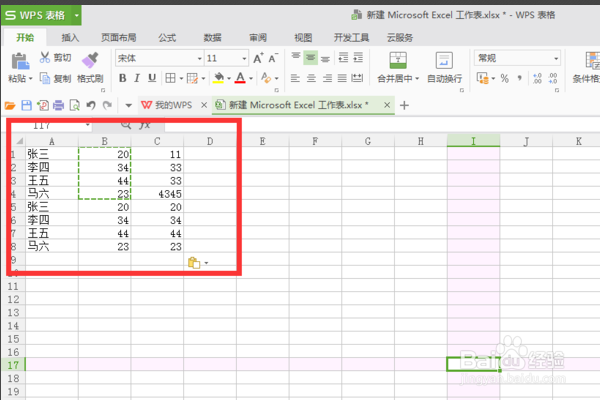Toggle vertical middle alignment
Viewport: 600px width, 400px height.
(x=310, y=58)
